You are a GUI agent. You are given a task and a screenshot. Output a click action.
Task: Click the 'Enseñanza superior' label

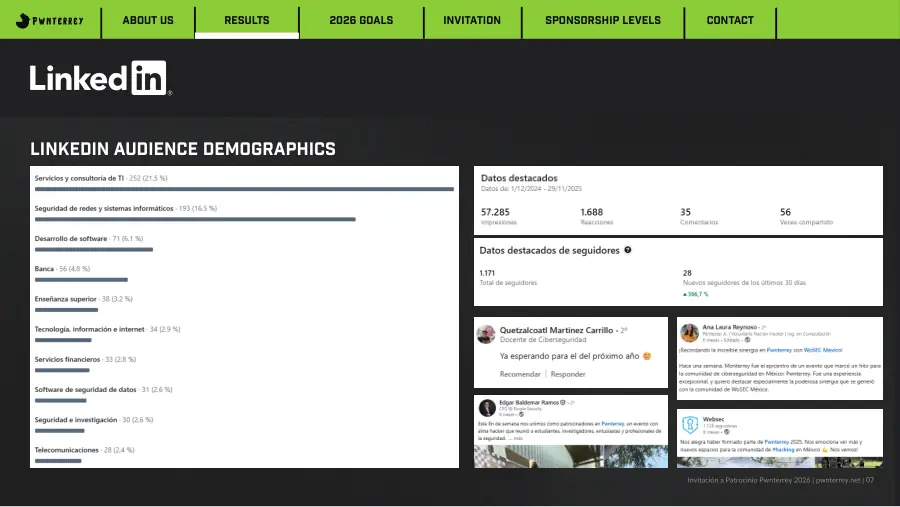65,299
